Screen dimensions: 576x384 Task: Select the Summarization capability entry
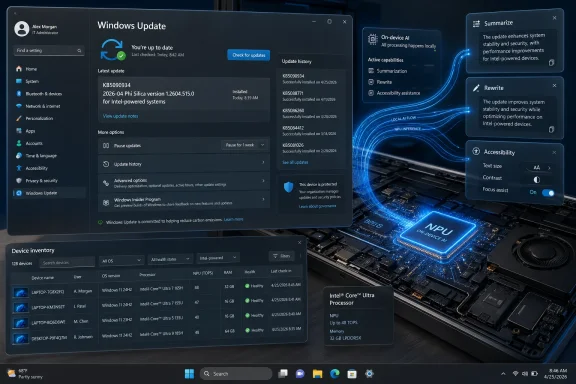388,71
